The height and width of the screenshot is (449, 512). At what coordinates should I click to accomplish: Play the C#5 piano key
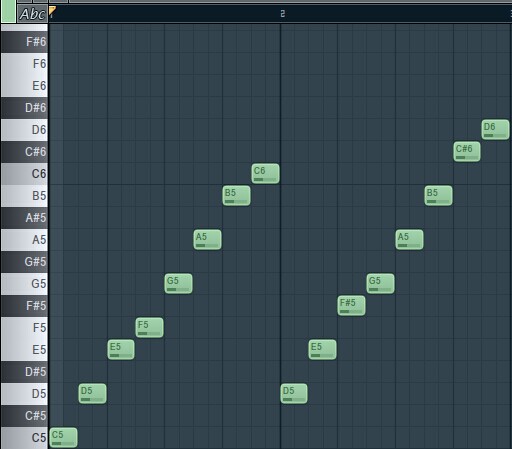click(24, 416)
